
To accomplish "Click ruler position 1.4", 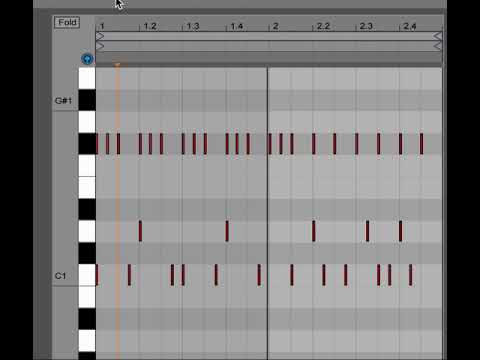I will pyautogui.click(x=236, y=26).
